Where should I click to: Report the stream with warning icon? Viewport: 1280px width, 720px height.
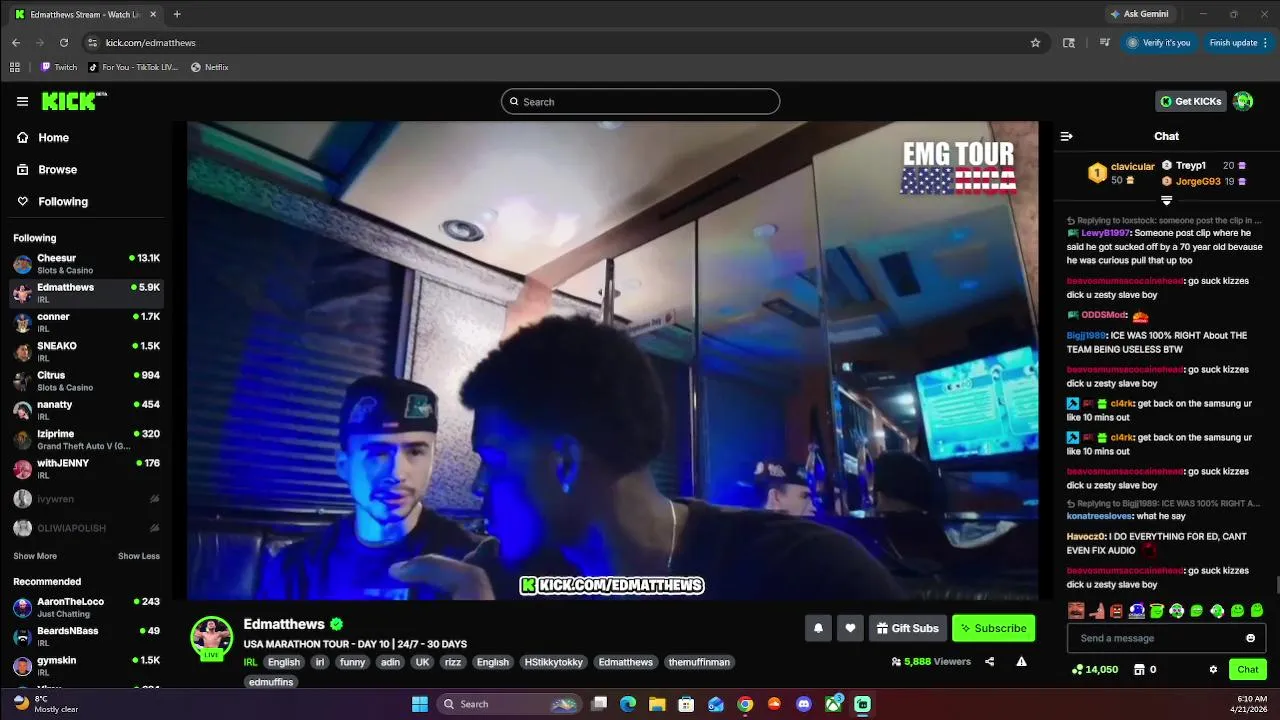point(1021,661)
